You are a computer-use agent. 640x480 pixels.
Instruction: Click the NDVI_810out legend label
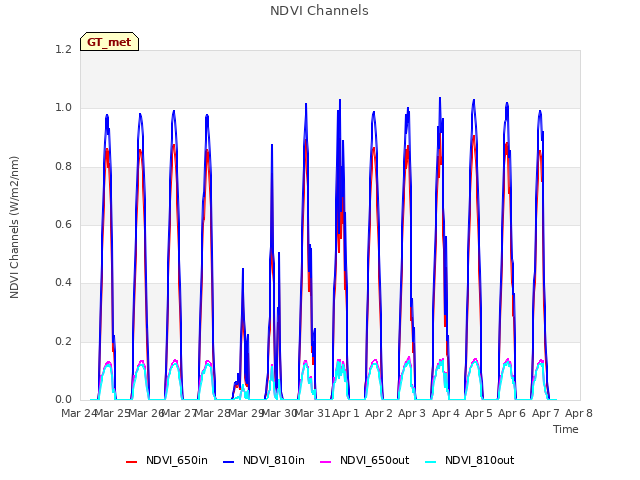pos(479,460)
